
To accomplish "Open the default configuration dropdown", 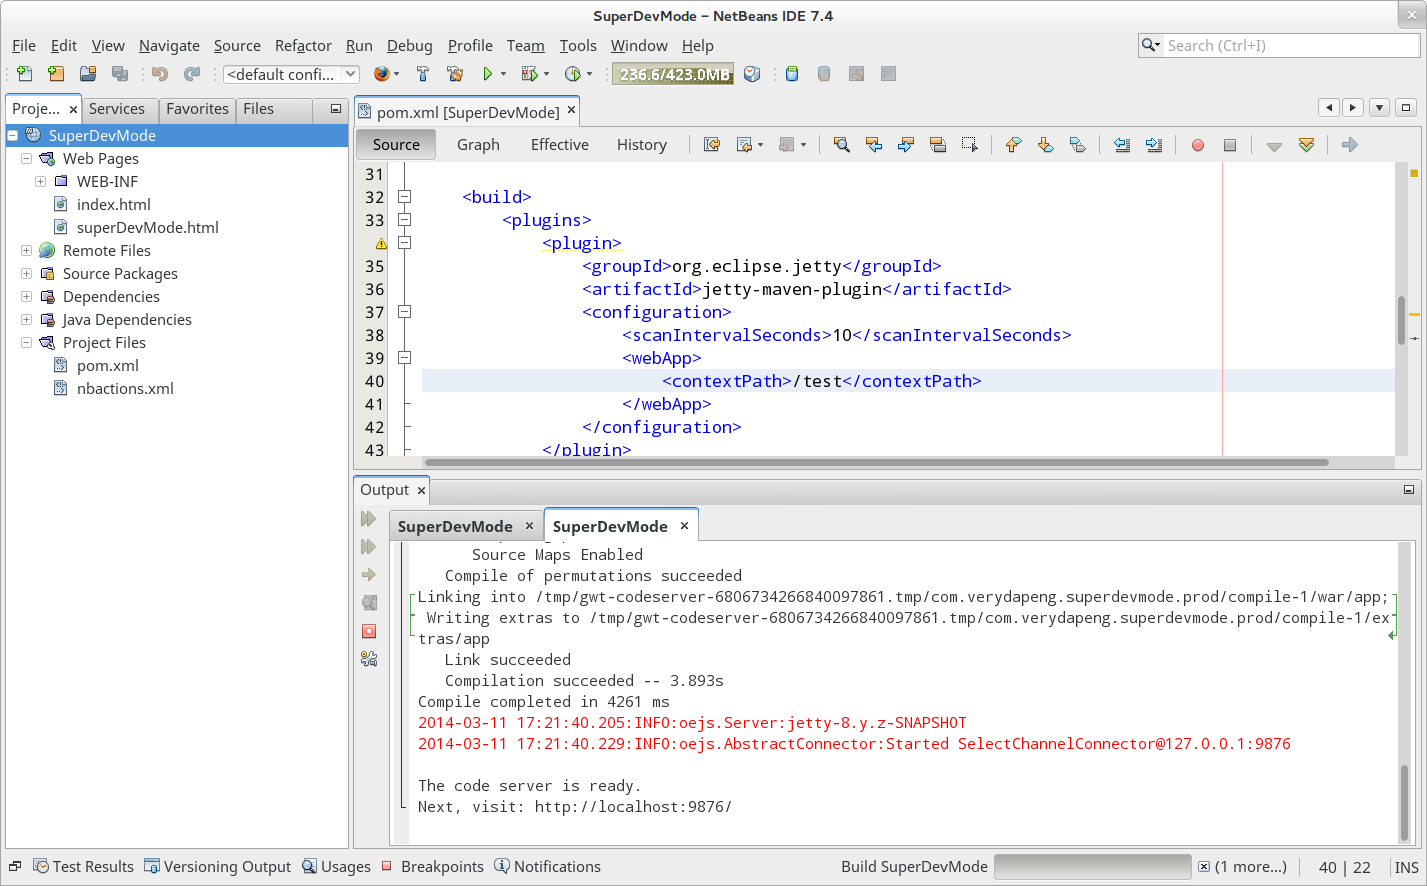I will 291,74.
